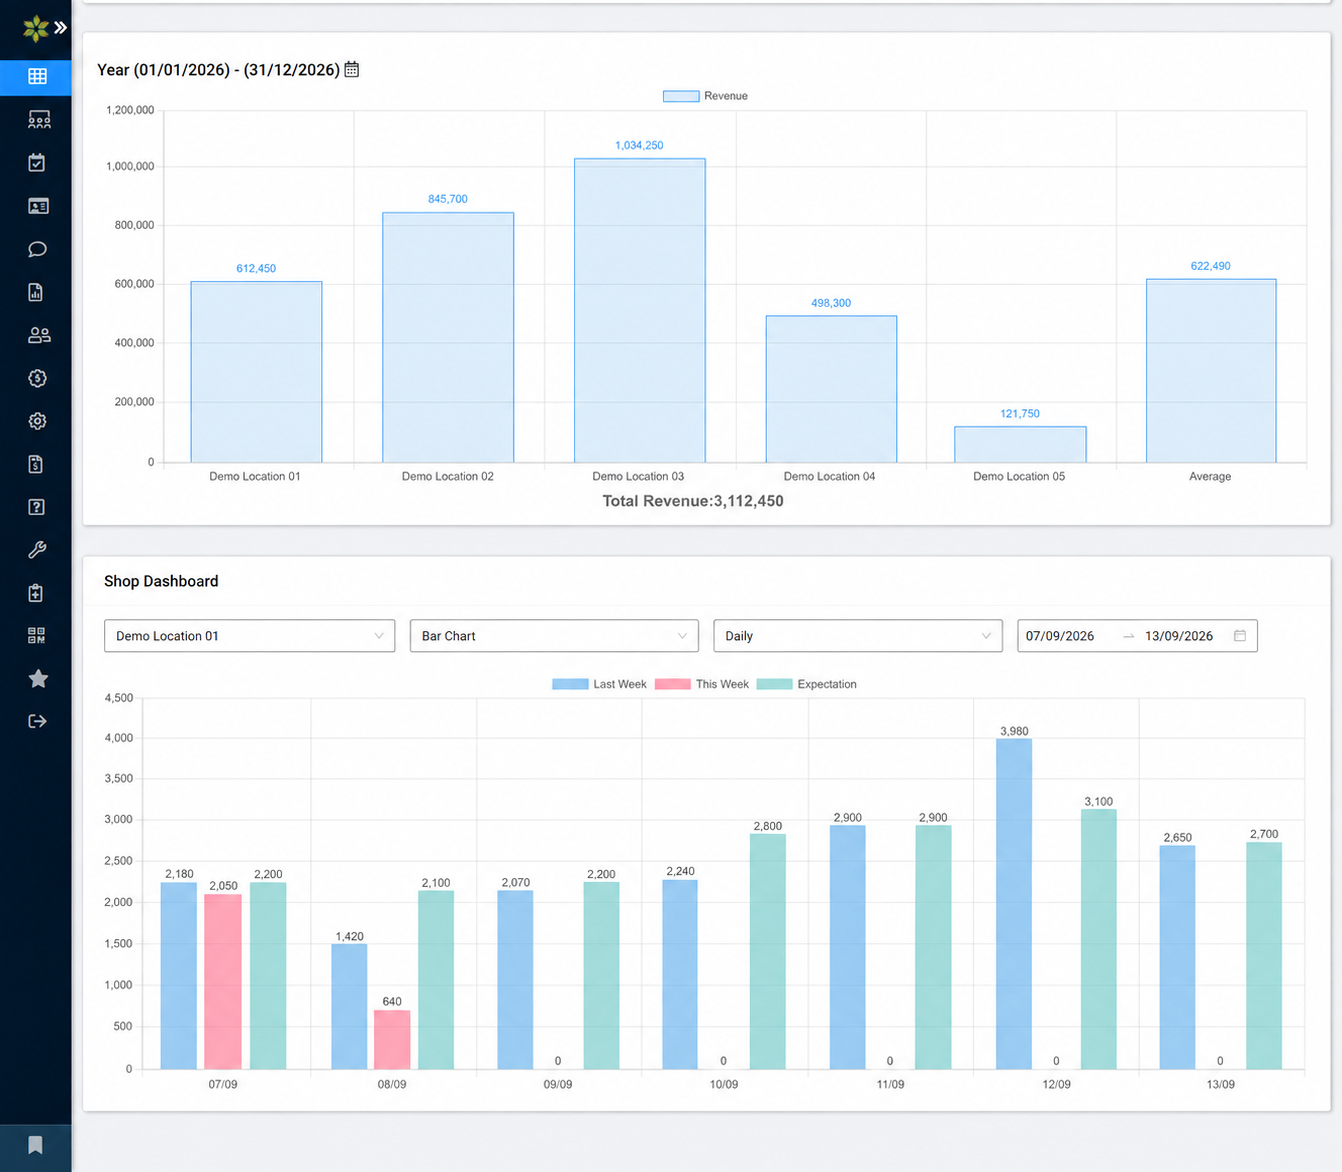Screen dimensions: 1342x1172
Task: Click the 13/09/2026 end date field
Action: tap(1179, 636)
